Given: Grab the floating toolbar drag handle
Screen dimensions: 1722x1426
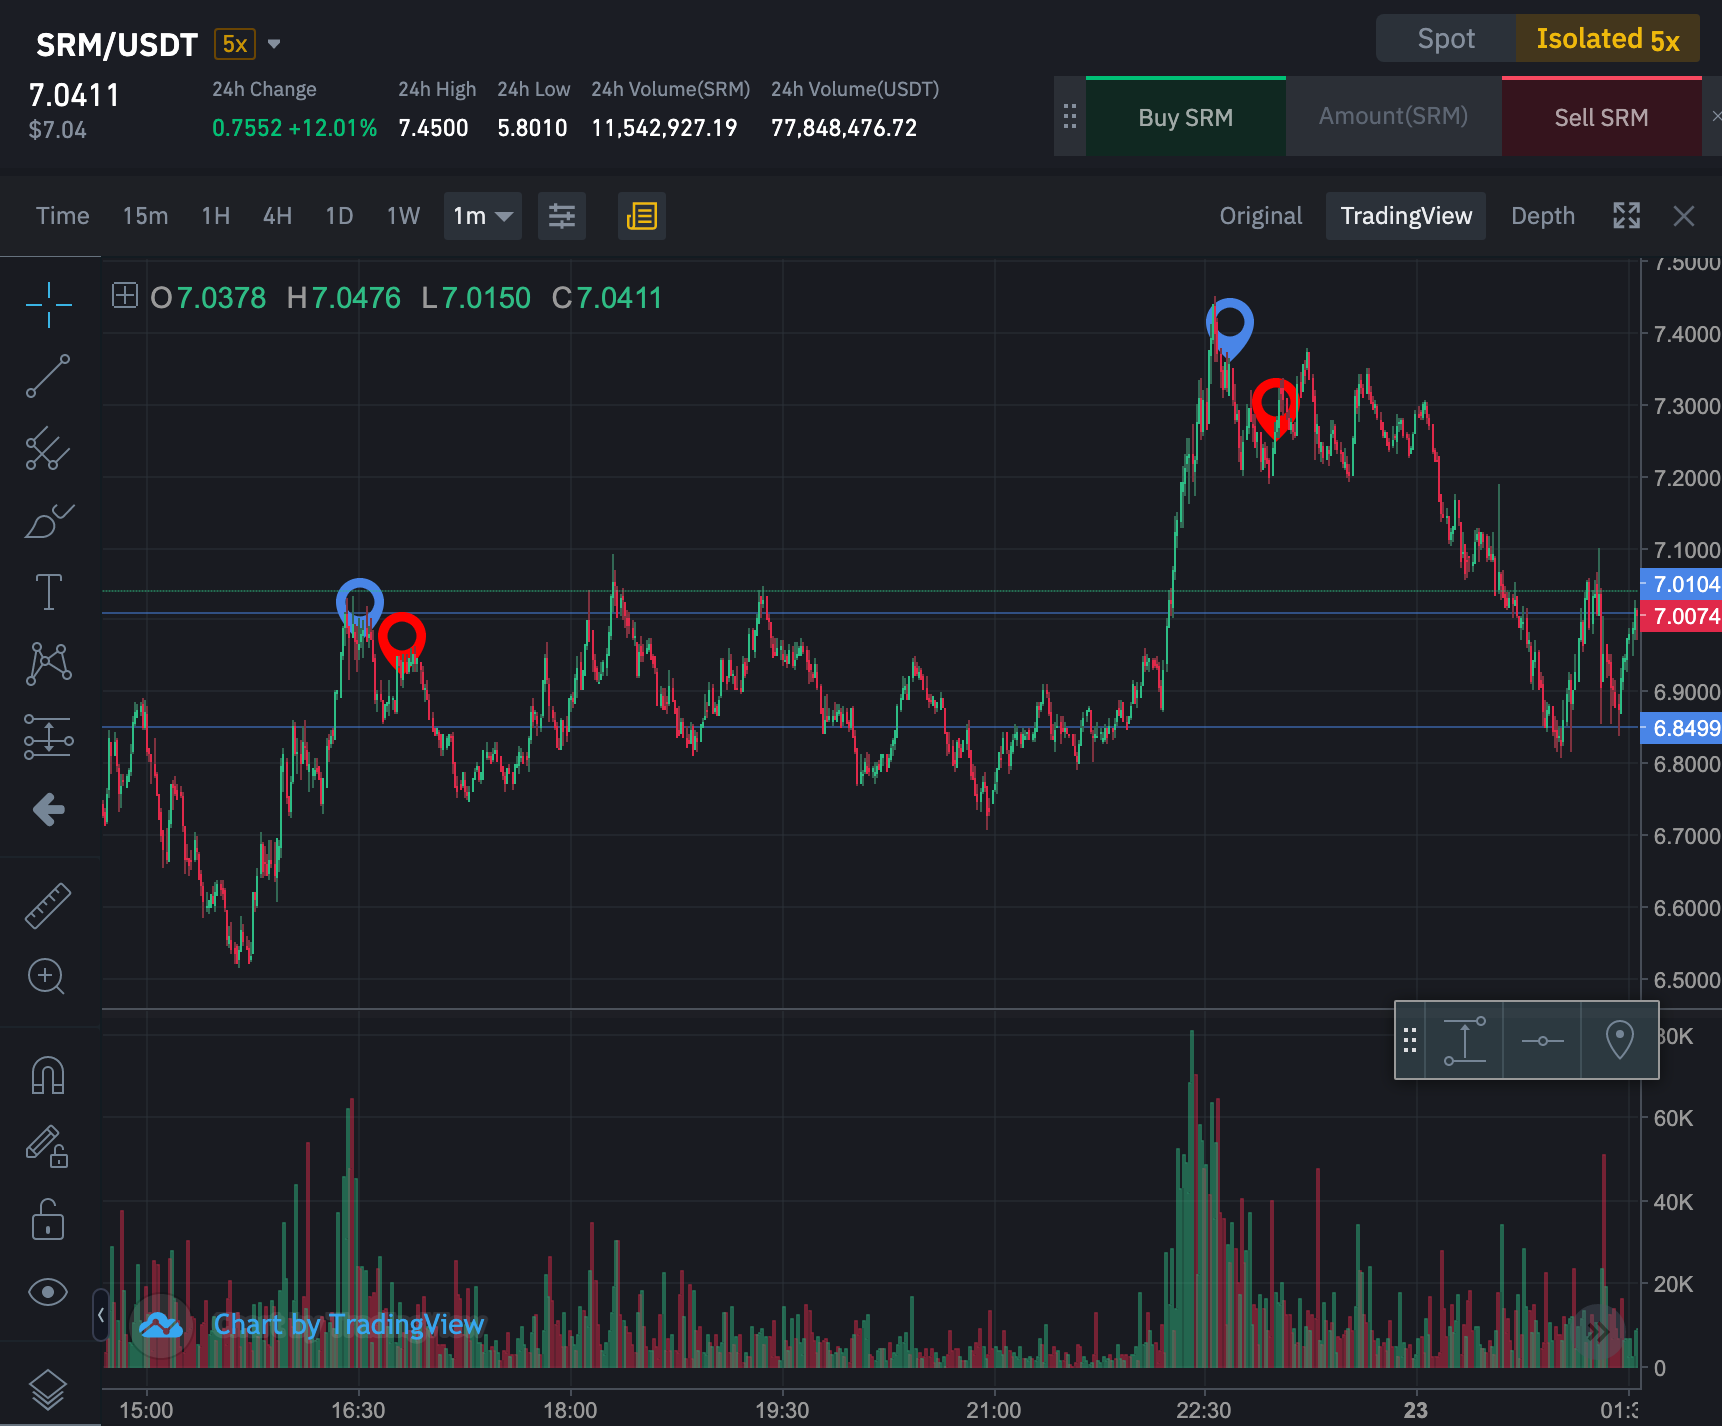Looking at the screenshot, I should (x=1410, y=1040).
